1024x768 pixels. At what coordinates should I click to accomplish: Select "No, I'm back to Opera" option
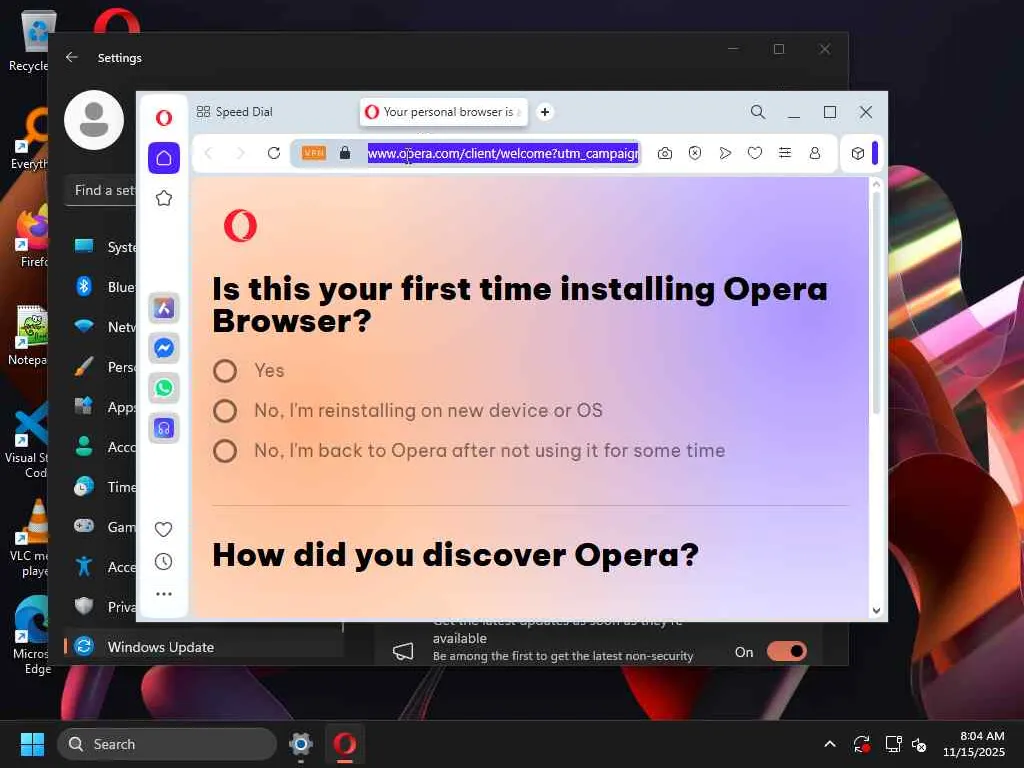pos(225,451)
